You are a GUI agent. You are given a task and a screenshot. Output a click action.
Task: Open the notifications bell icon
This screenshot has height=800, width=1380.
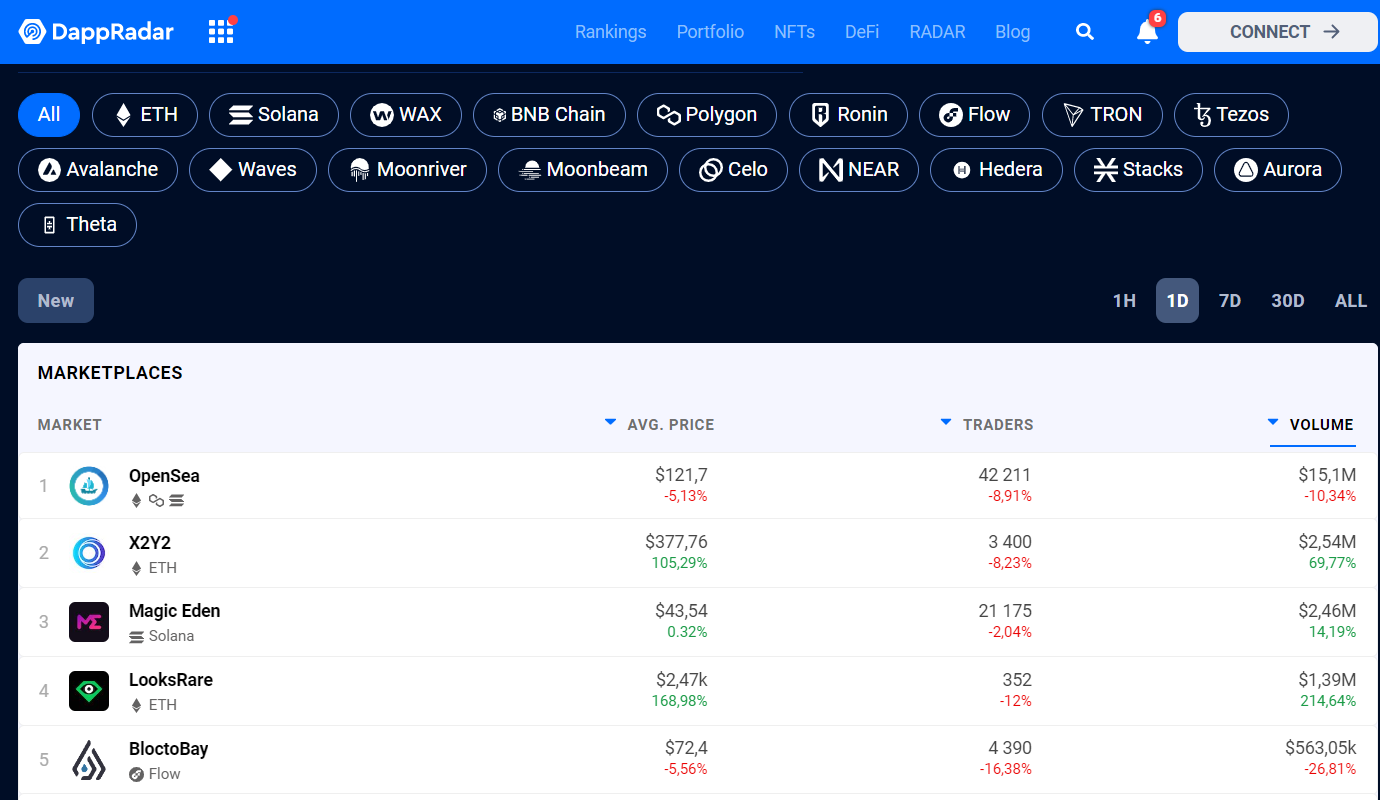pos(1147,32)
